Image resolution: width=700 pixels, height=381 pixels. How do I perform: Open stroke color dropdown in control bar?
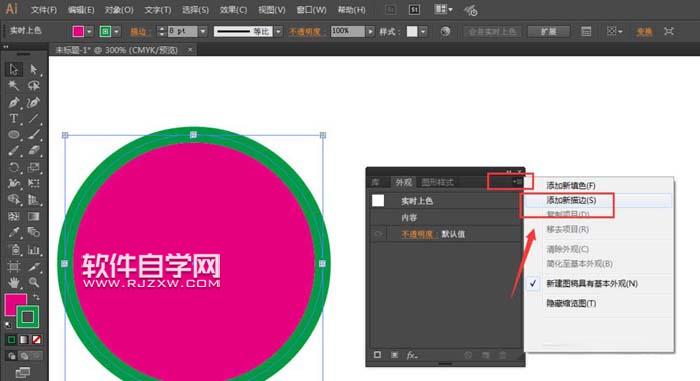click(117, 31)
